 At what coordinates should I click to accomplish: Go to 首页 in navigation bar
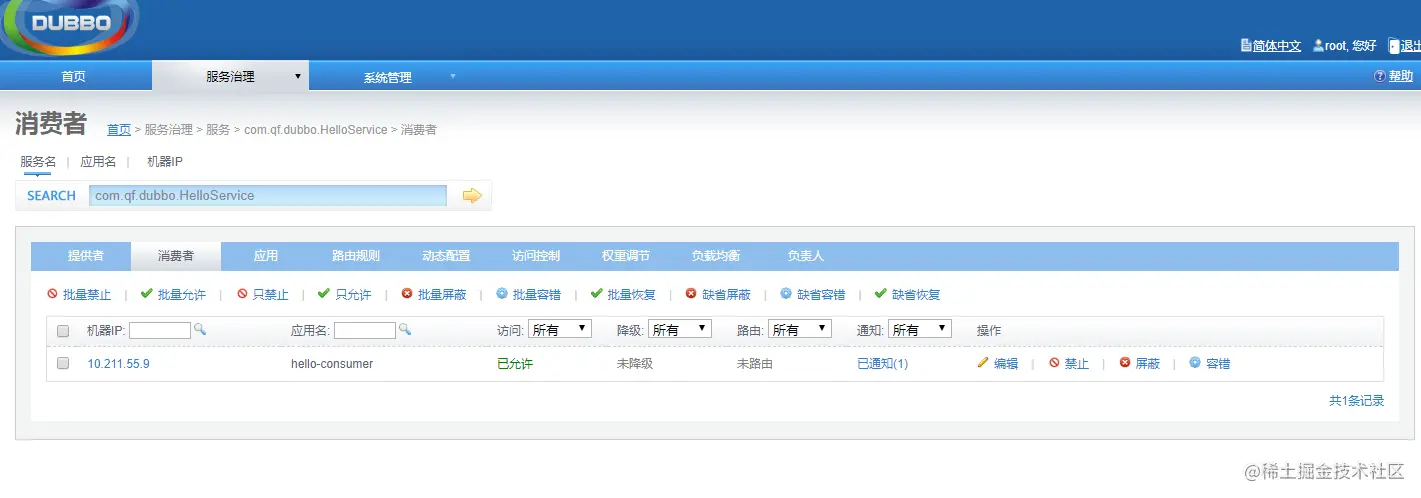[x=73, y=77]
